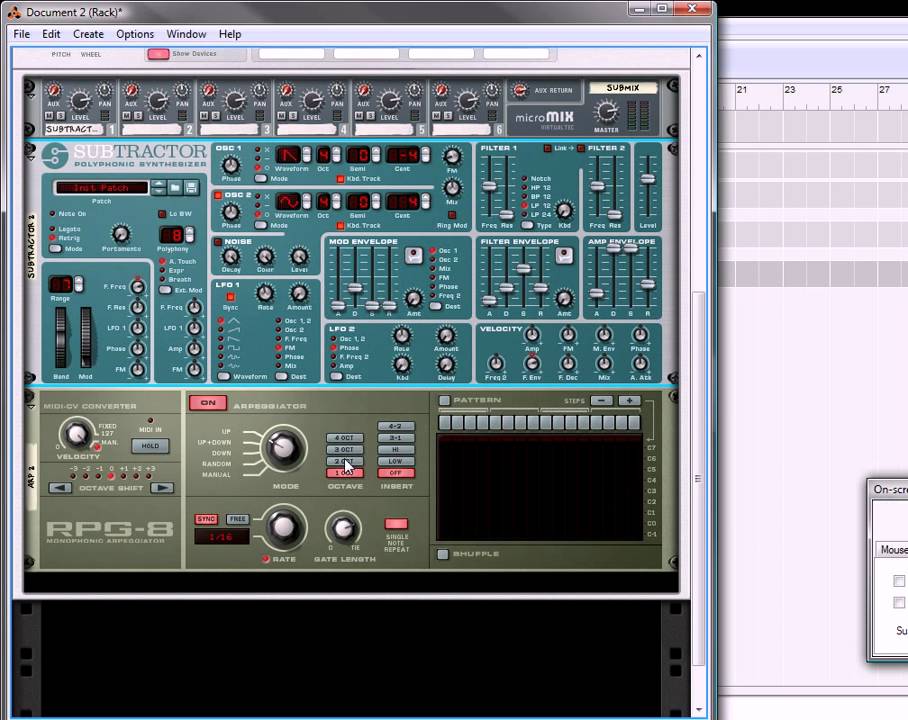Click the Subtractor master Level slider

tap(647, 179)
